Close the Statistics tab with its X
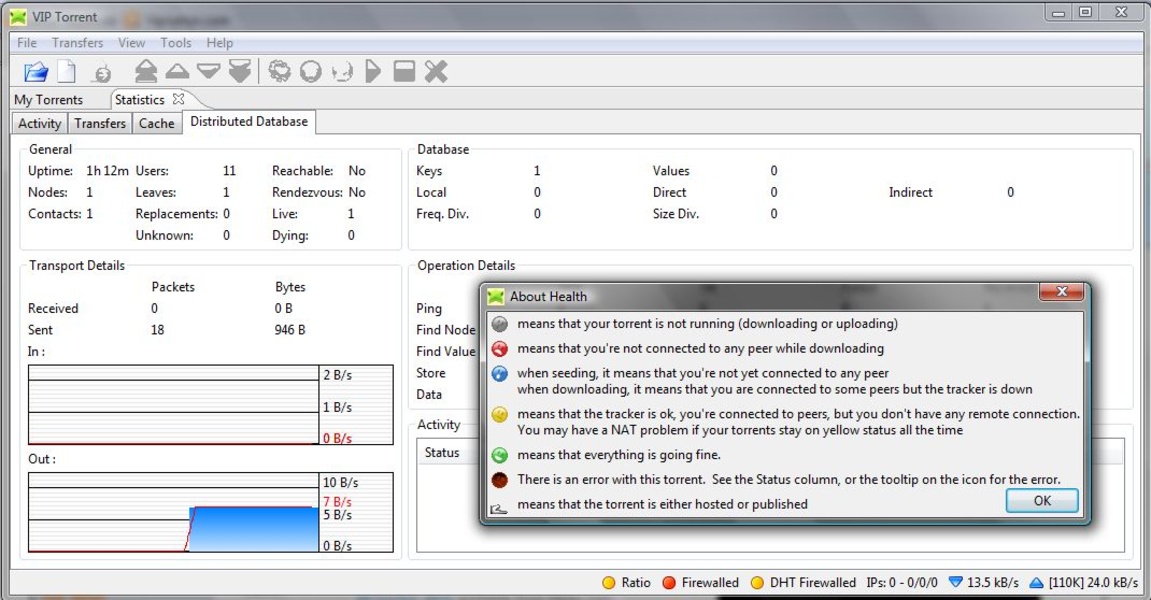Screen dimensions: 1151x600 point(178,99)
